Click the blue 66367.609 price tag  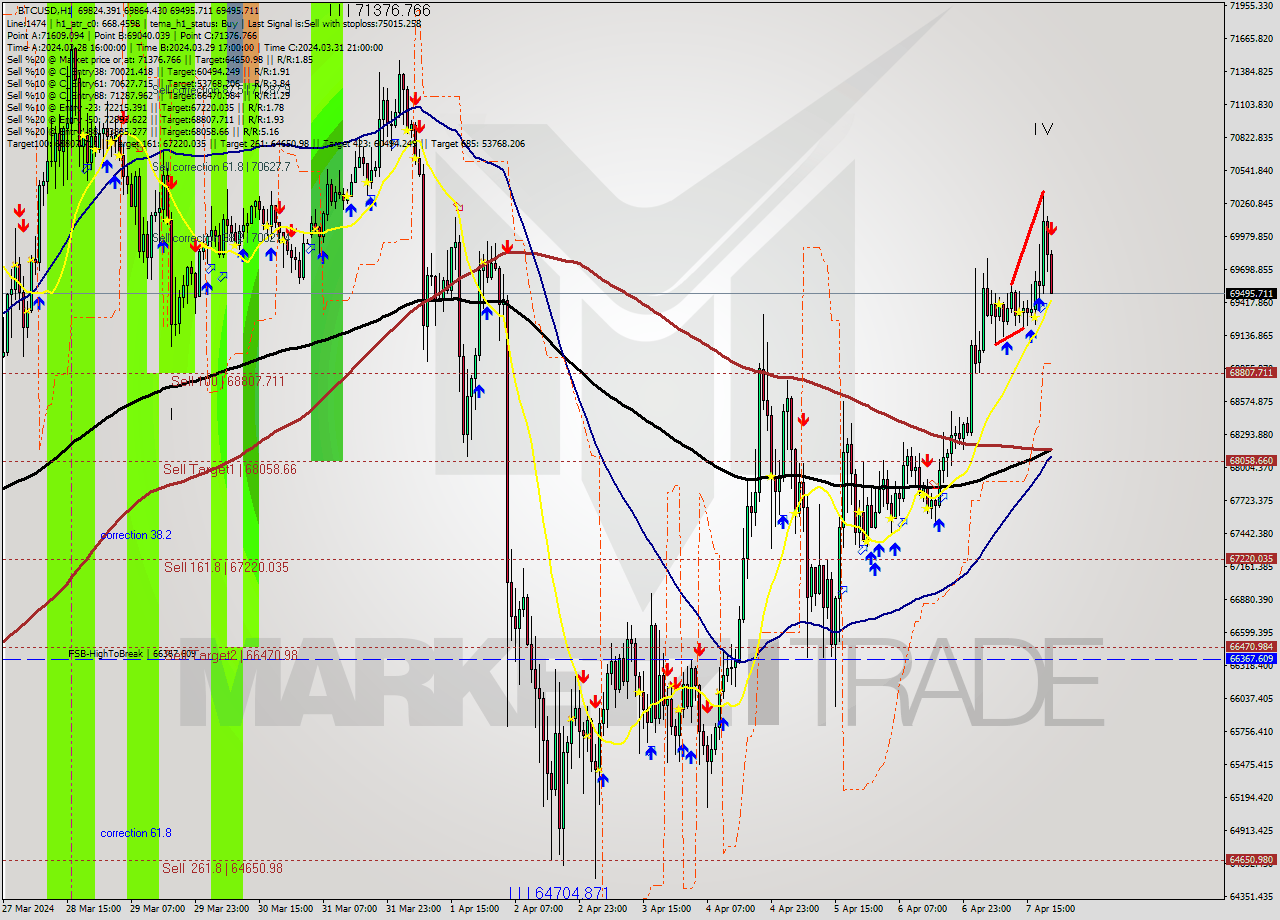[1250, 659]
